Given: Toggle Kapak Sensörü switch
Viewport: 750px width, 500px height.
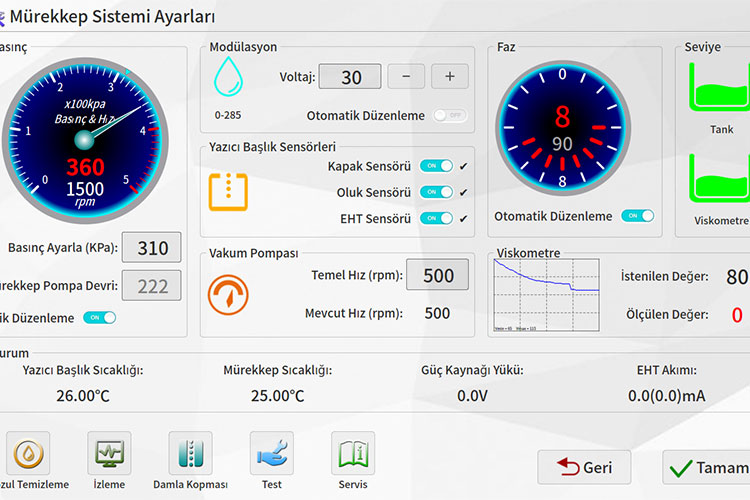Looking at the screenshot, I should [x=436, y=166].
